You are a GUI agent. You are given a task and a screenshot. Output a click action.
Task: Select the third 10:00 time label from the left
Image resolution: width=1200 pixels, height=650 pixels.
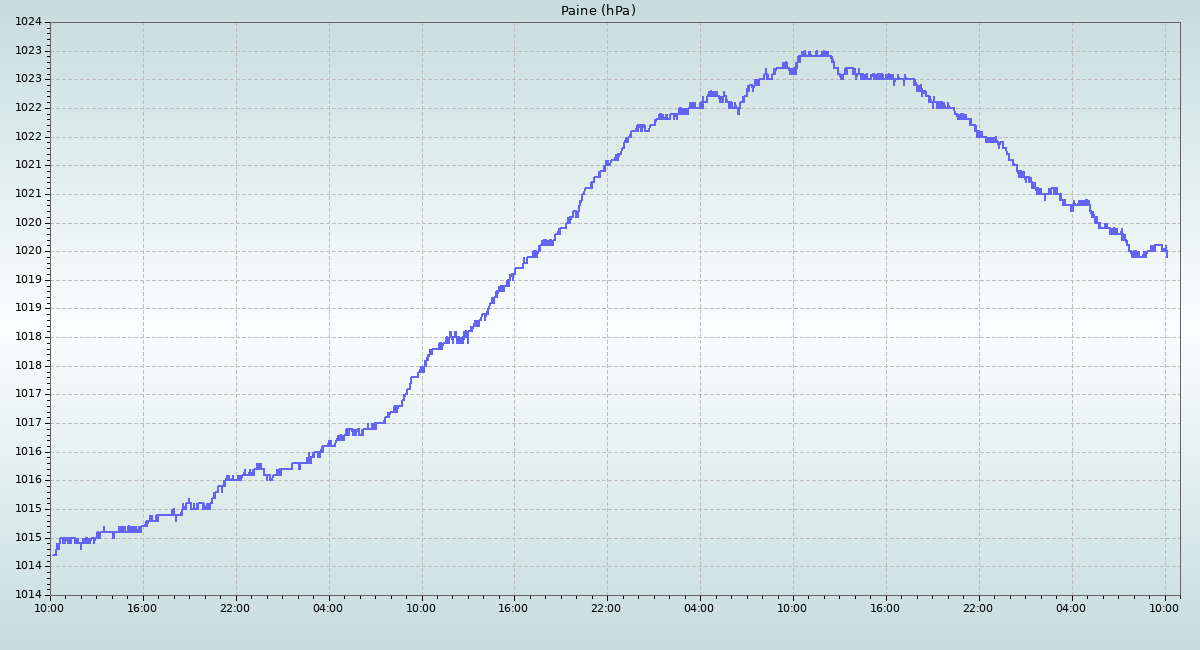(x=793, y=607)
